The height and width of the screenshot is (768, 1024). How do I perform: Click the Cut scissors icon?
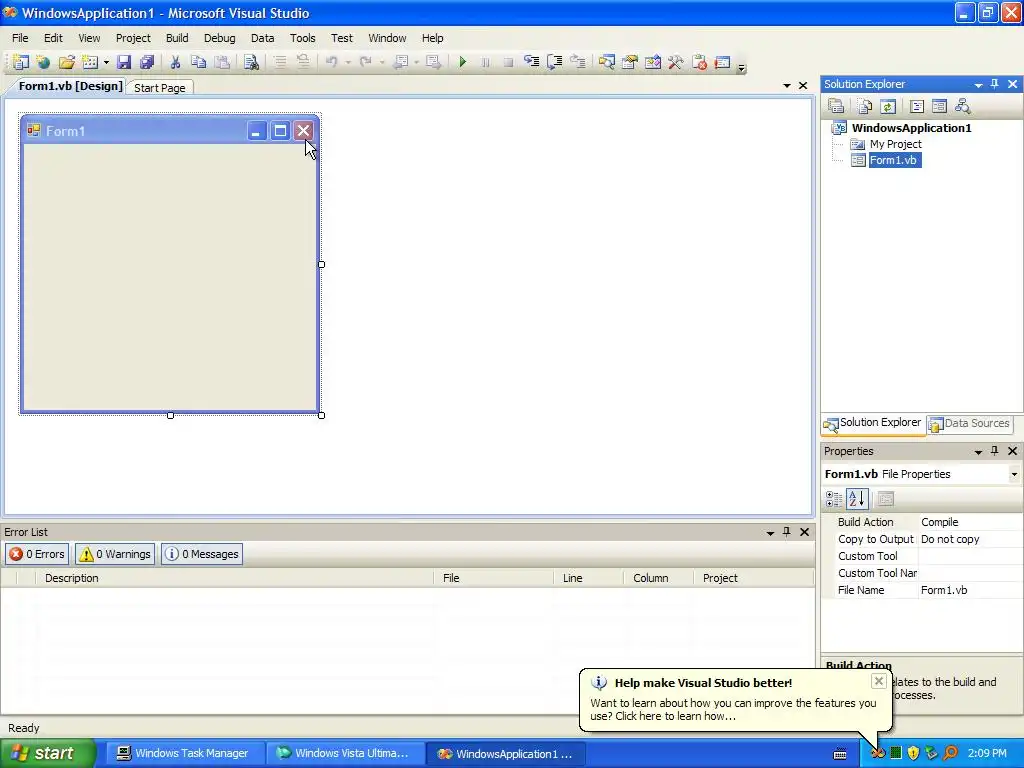coord(175,62)
